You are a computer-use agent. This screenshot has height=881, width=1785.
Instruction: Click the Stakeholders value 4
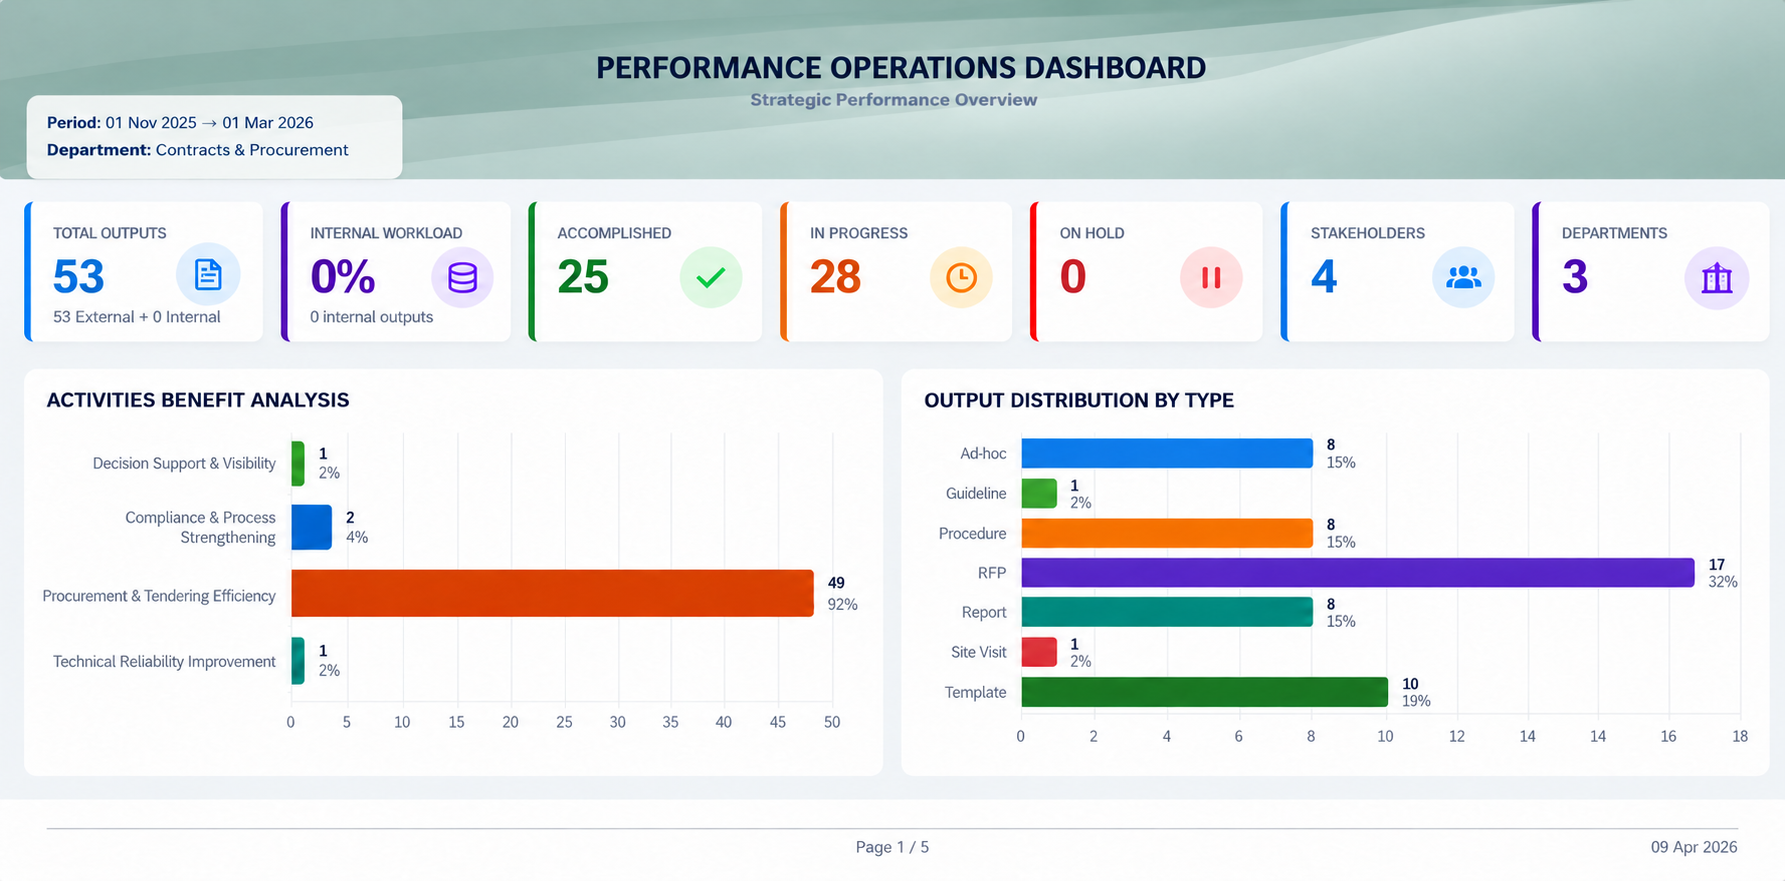point(1324,277)
